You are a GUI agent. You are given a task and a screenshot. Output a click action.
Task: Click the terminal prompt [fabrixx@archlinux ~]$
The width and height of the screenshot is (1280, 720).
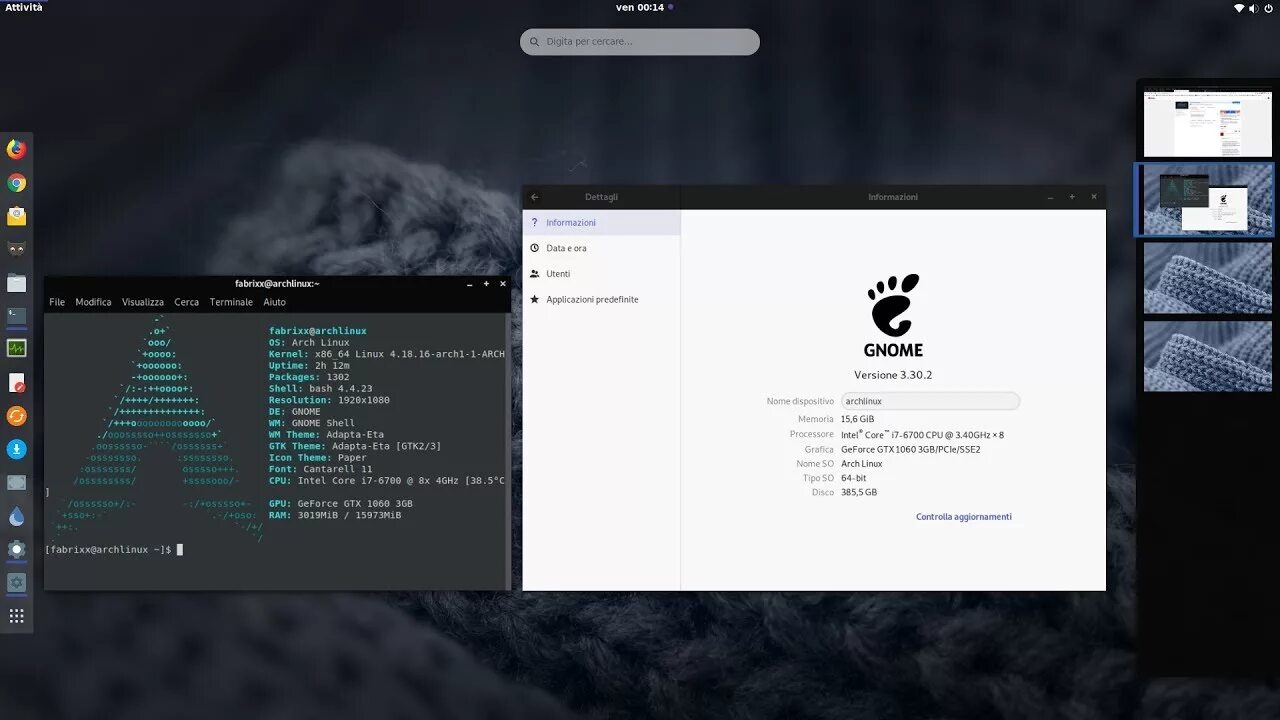[108, 550]
